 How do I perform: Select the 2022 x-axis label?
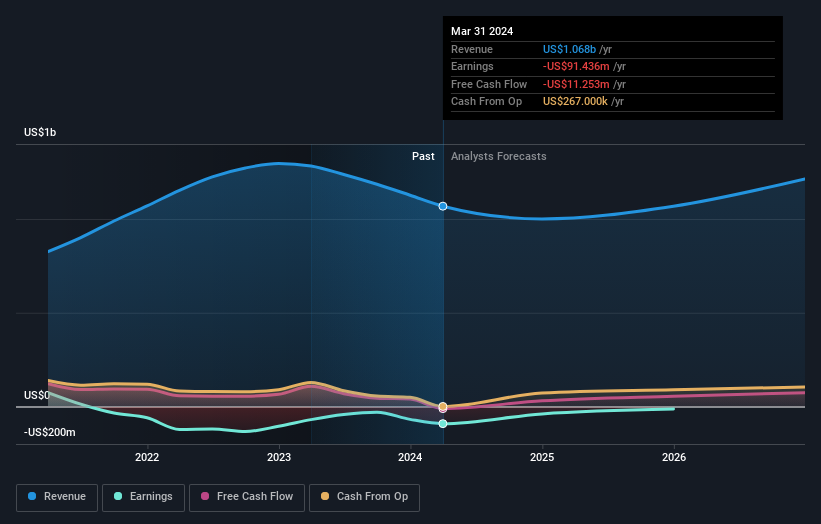click(147, 457)
